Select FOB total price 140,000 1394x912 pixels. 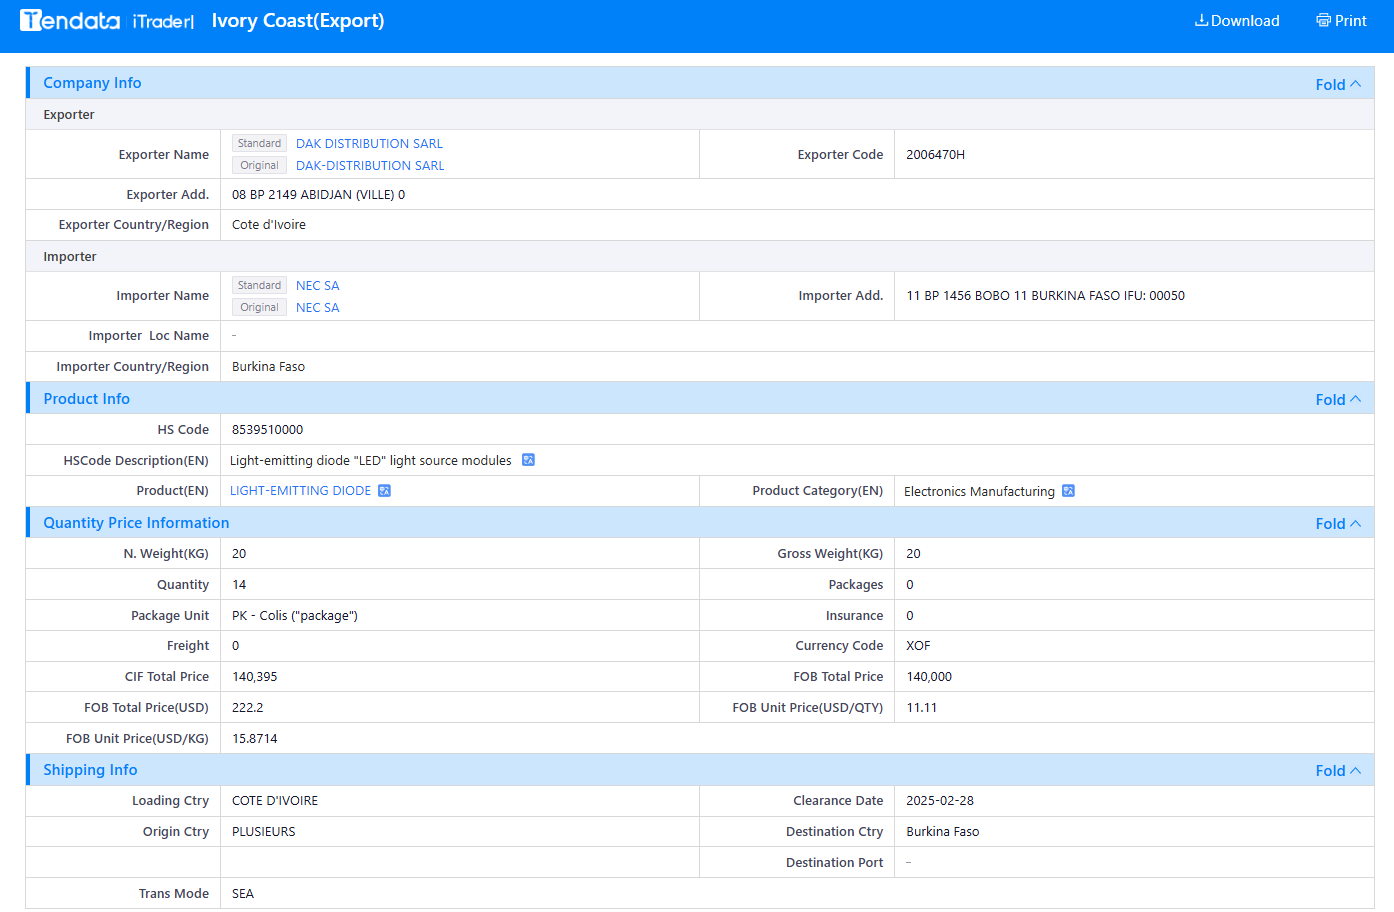(929, 677)
